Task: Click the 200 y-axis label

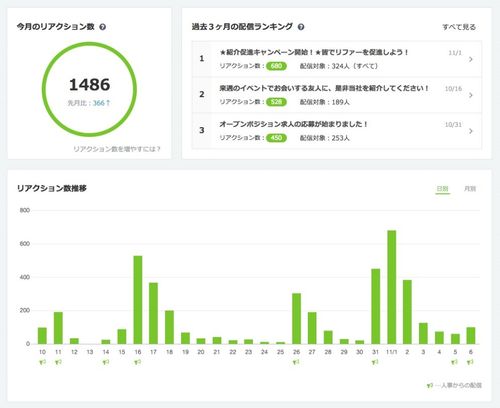Action: pyautogui.click(x=25, y=310)
